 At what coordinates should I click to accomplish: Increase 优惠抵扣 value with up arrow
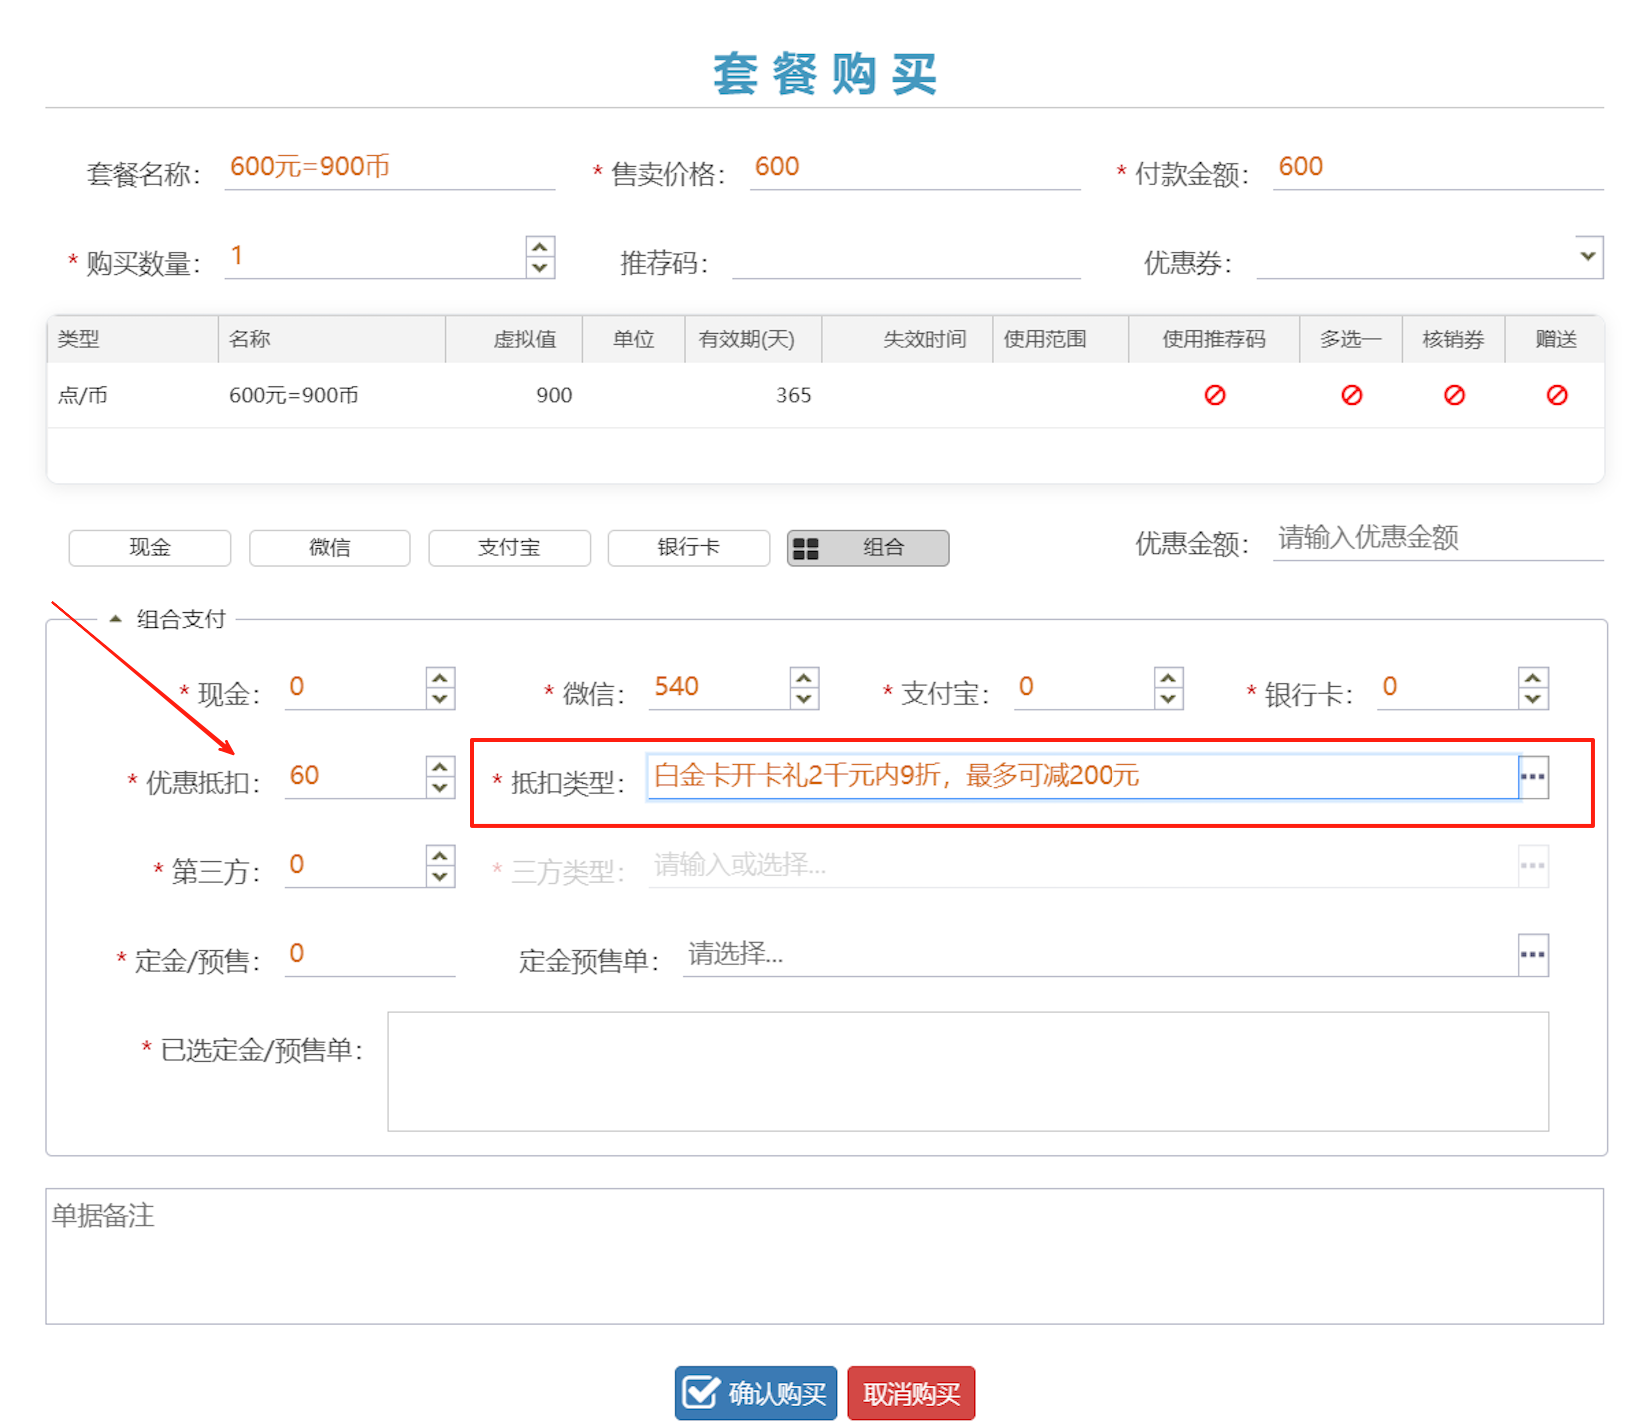[440, 767]
